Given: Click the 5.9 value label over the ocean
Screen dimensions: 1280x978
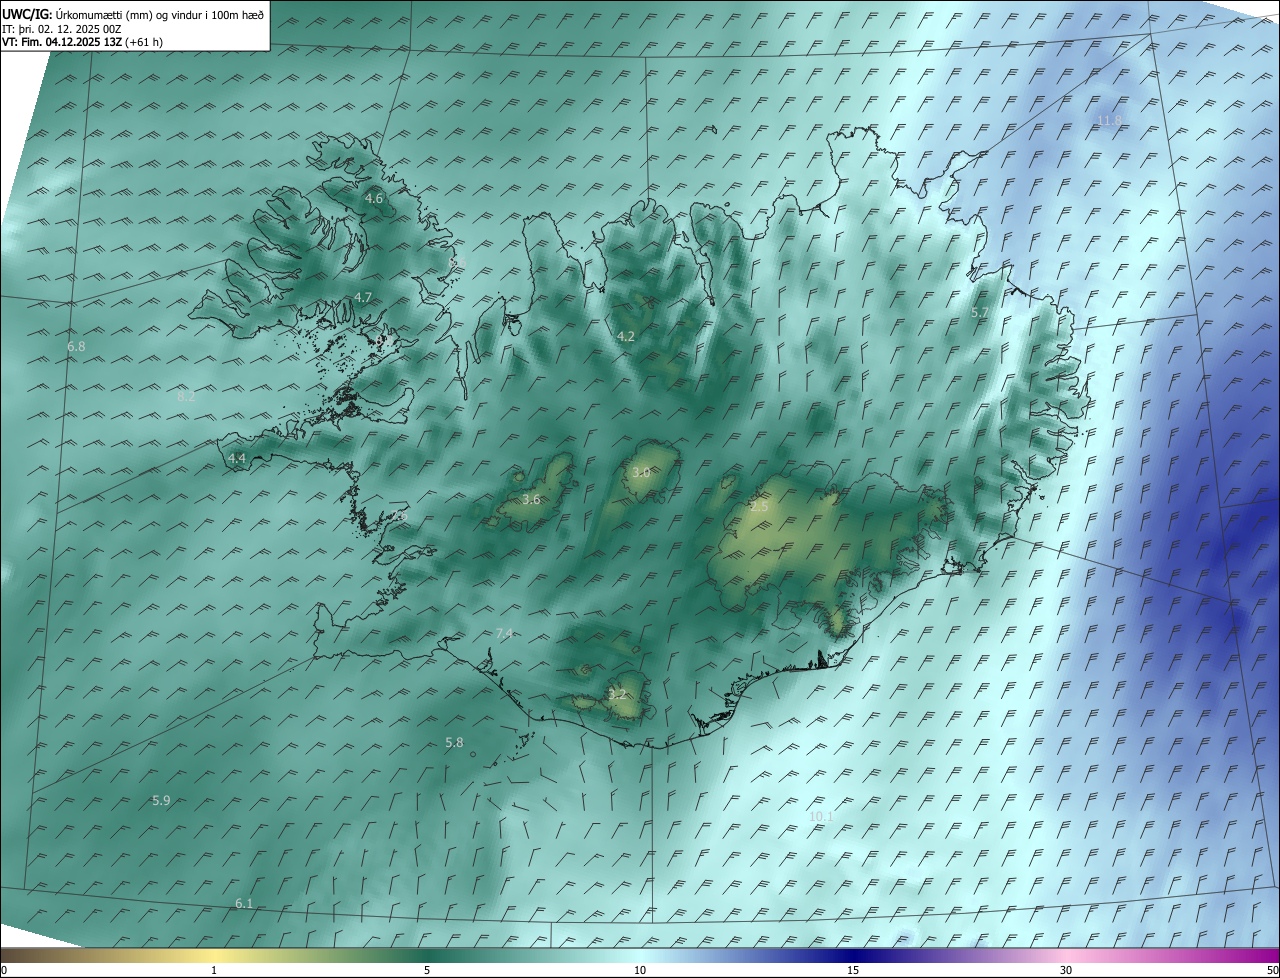Looking at the screenshot, I should 161,800.
